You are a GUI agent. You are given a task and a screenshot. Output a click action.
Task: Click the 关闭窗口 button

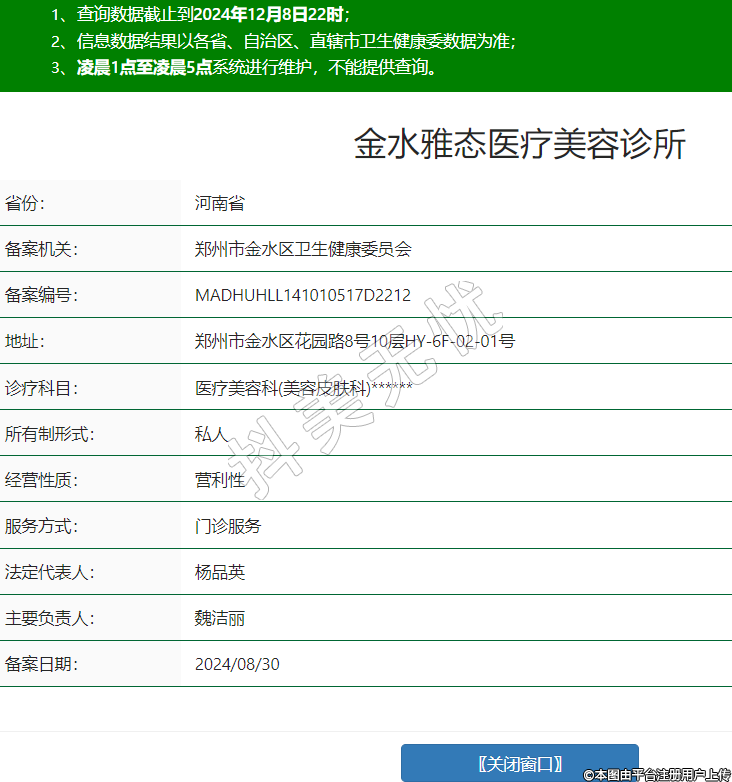519,763
